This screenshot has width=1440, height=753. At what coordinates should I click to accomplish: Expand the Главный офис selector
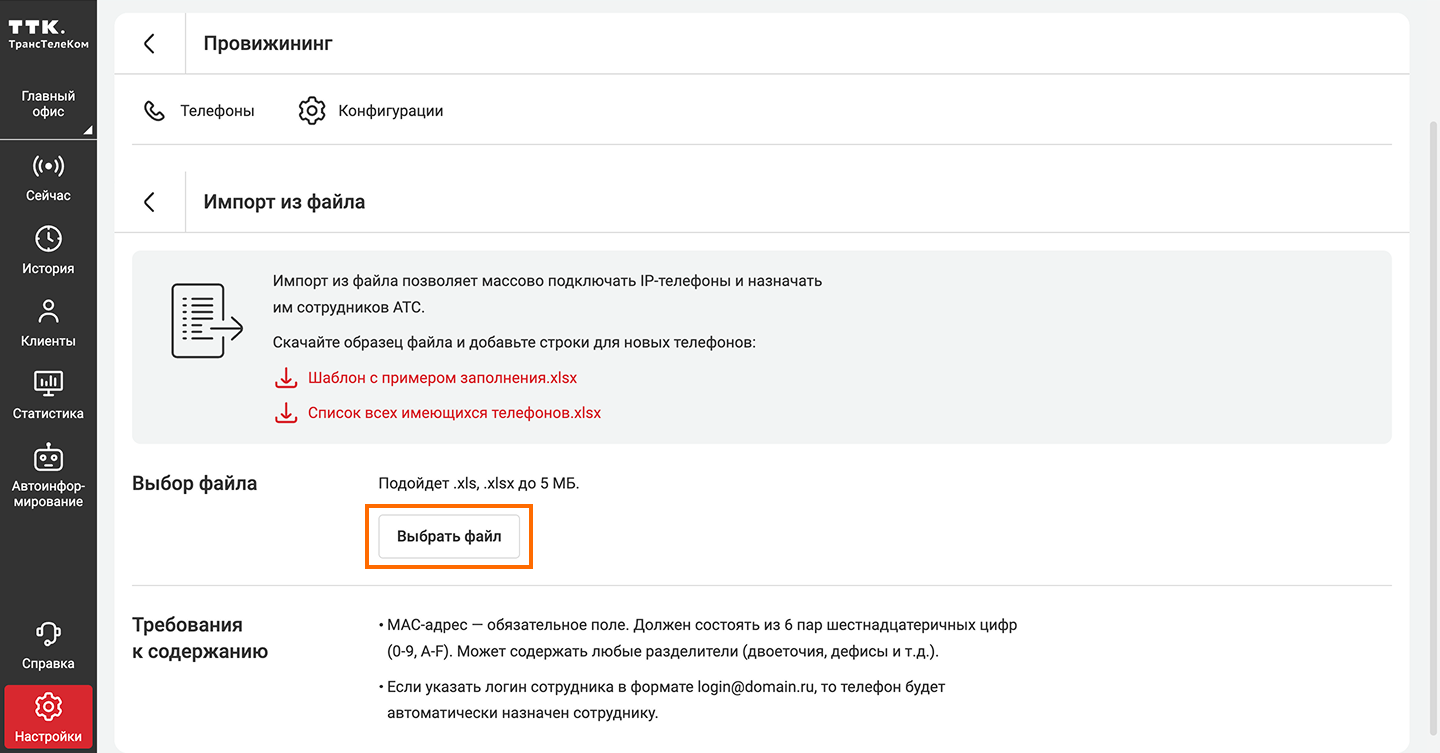pos(48,104)
